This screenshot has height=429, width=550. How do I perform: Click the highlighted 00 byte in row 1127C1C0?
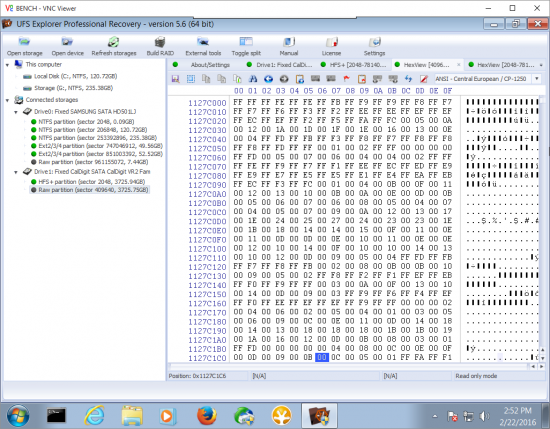tap(322, 357)
